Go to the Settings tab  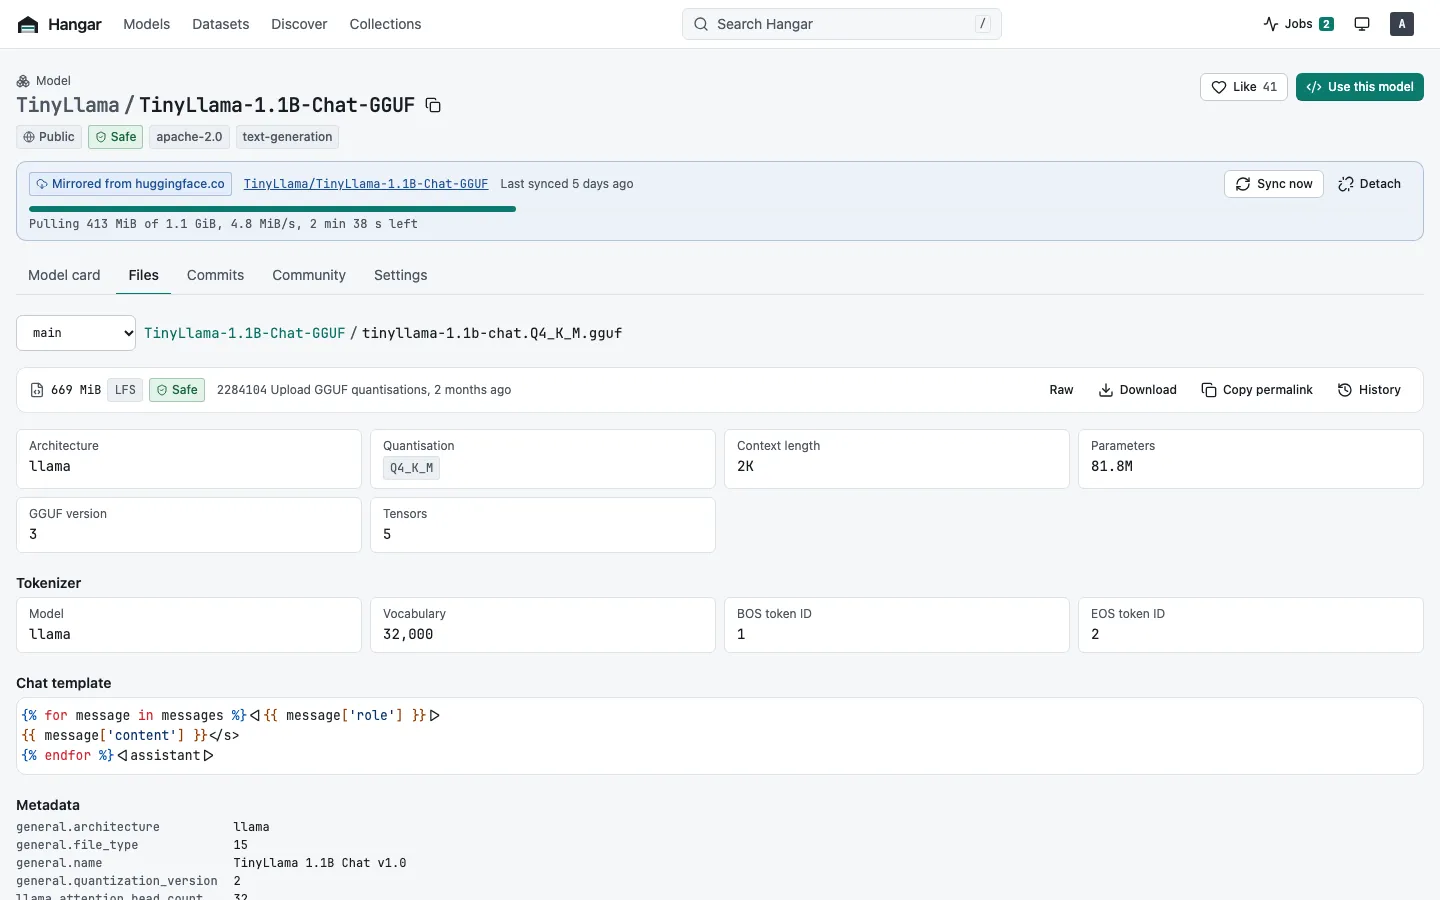(x=400, y=275)
